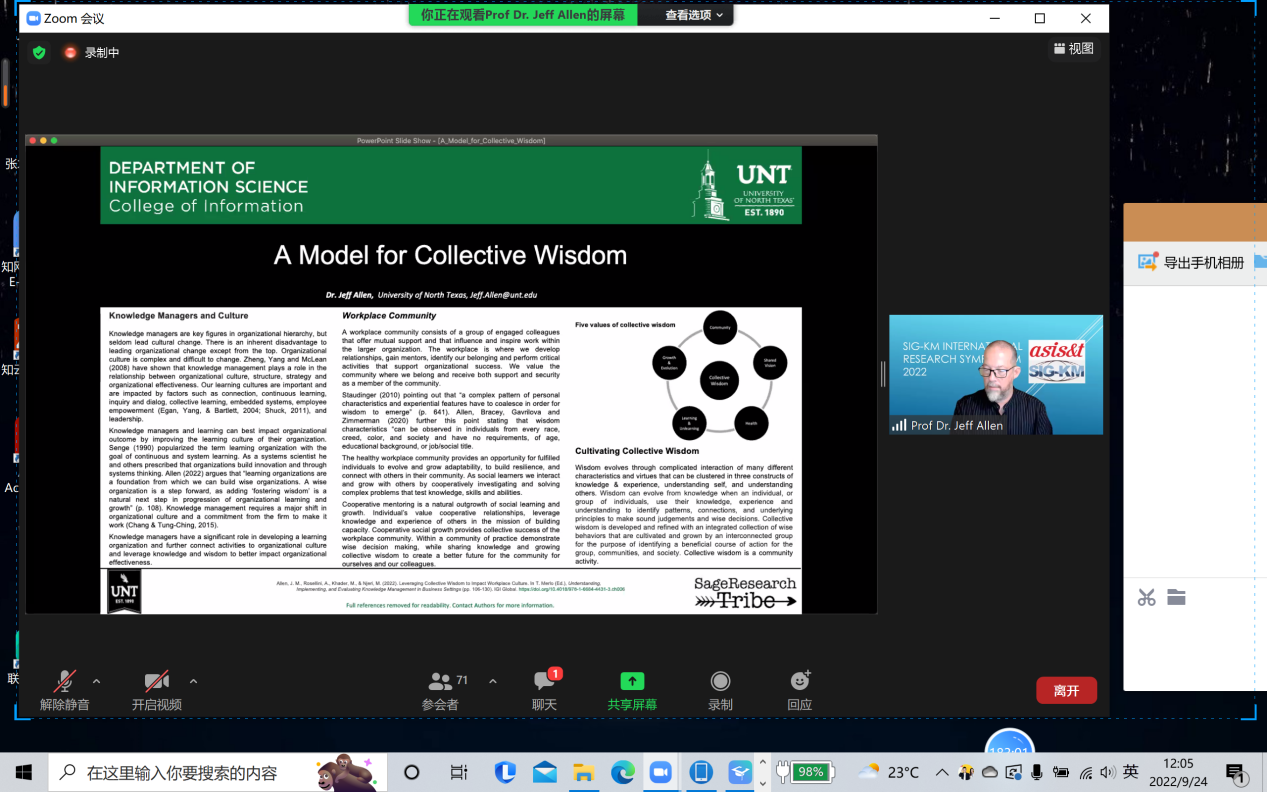Click the green share screen icon
Viewport: 1267px width, 792px height.
coord(632,682)
